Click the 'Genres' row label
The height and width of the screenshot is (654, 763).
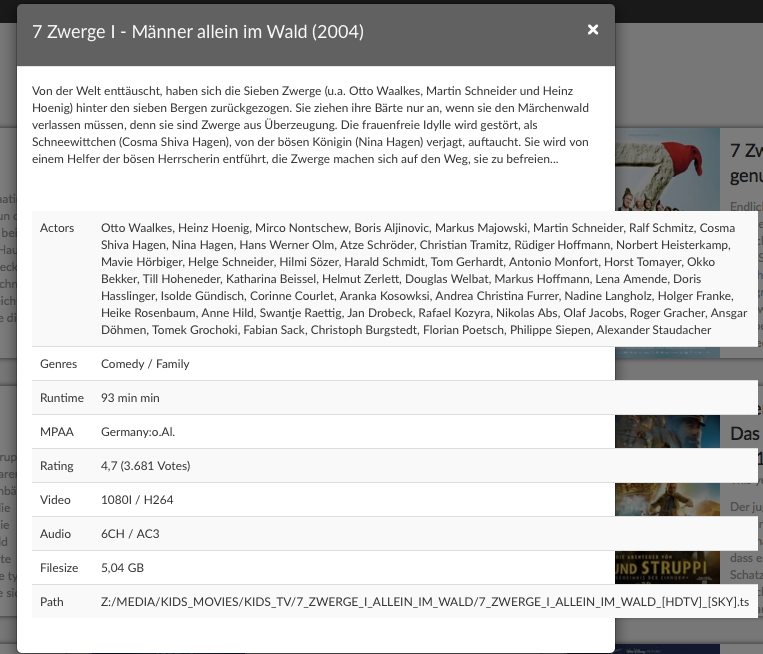58,364
